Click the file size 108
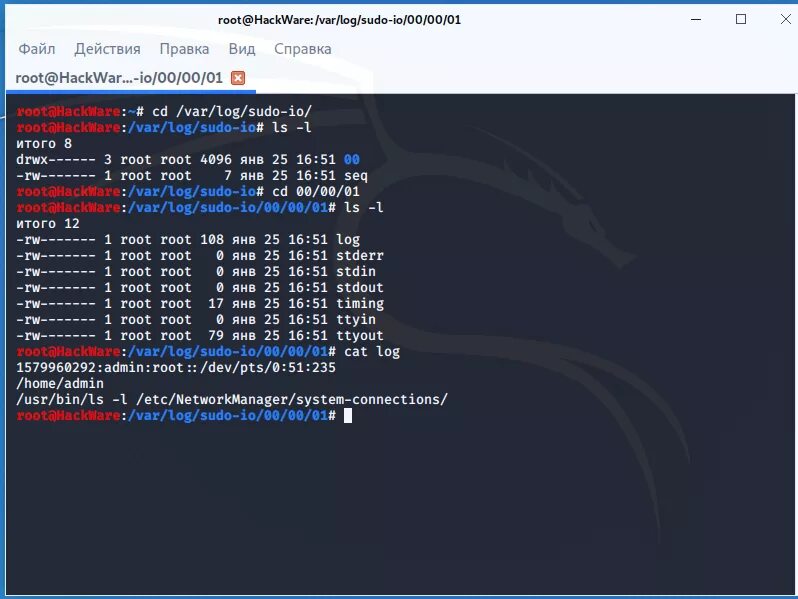The width and height of the screenshot is (798, 599). (212, 240)
